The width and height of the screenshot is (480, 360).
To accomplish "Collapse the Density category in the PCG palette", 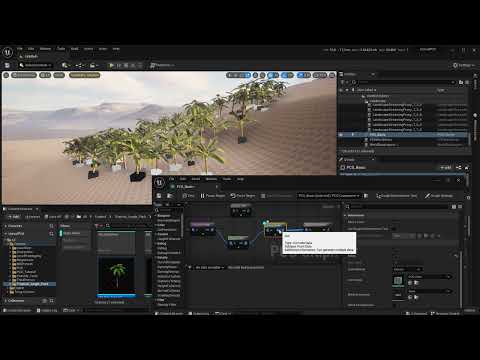I will [162, 258].
